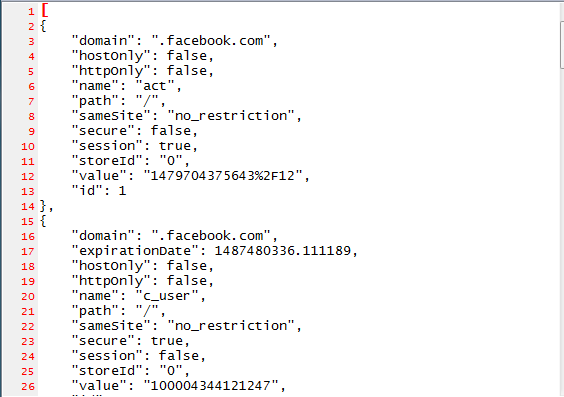564x397 pixels.
Task: Click line number 1 in the gutter
Action: (x=32, y=12)
